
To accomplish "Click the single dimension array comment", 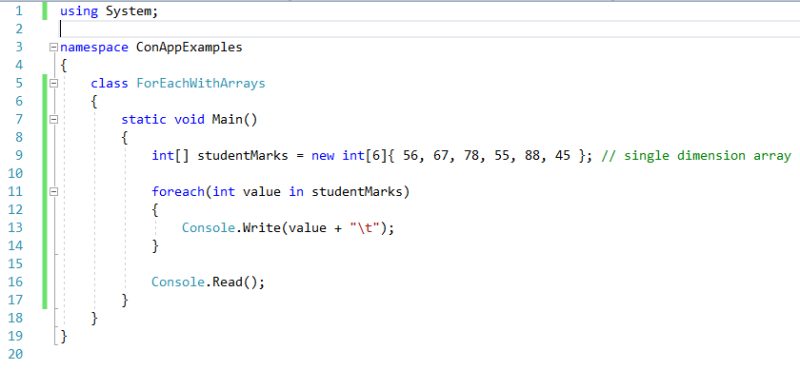I will point(696,156).
